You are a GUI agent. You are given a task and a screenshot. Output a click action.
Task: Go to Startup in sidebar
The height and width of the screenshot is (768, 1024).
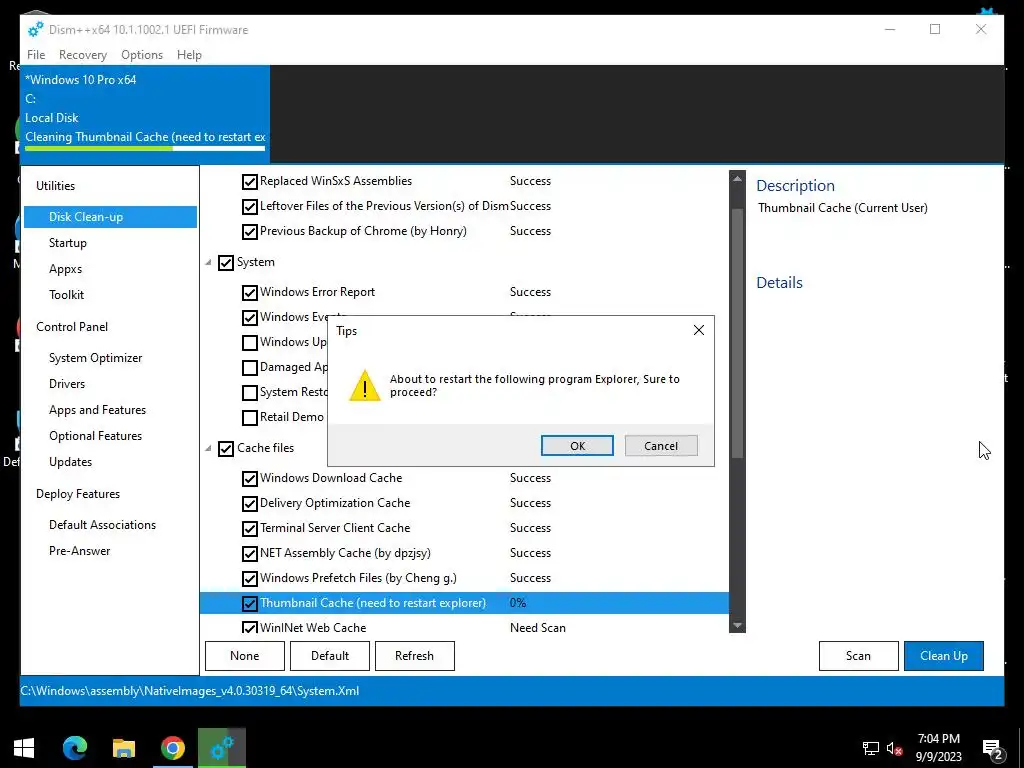(68, 243)
